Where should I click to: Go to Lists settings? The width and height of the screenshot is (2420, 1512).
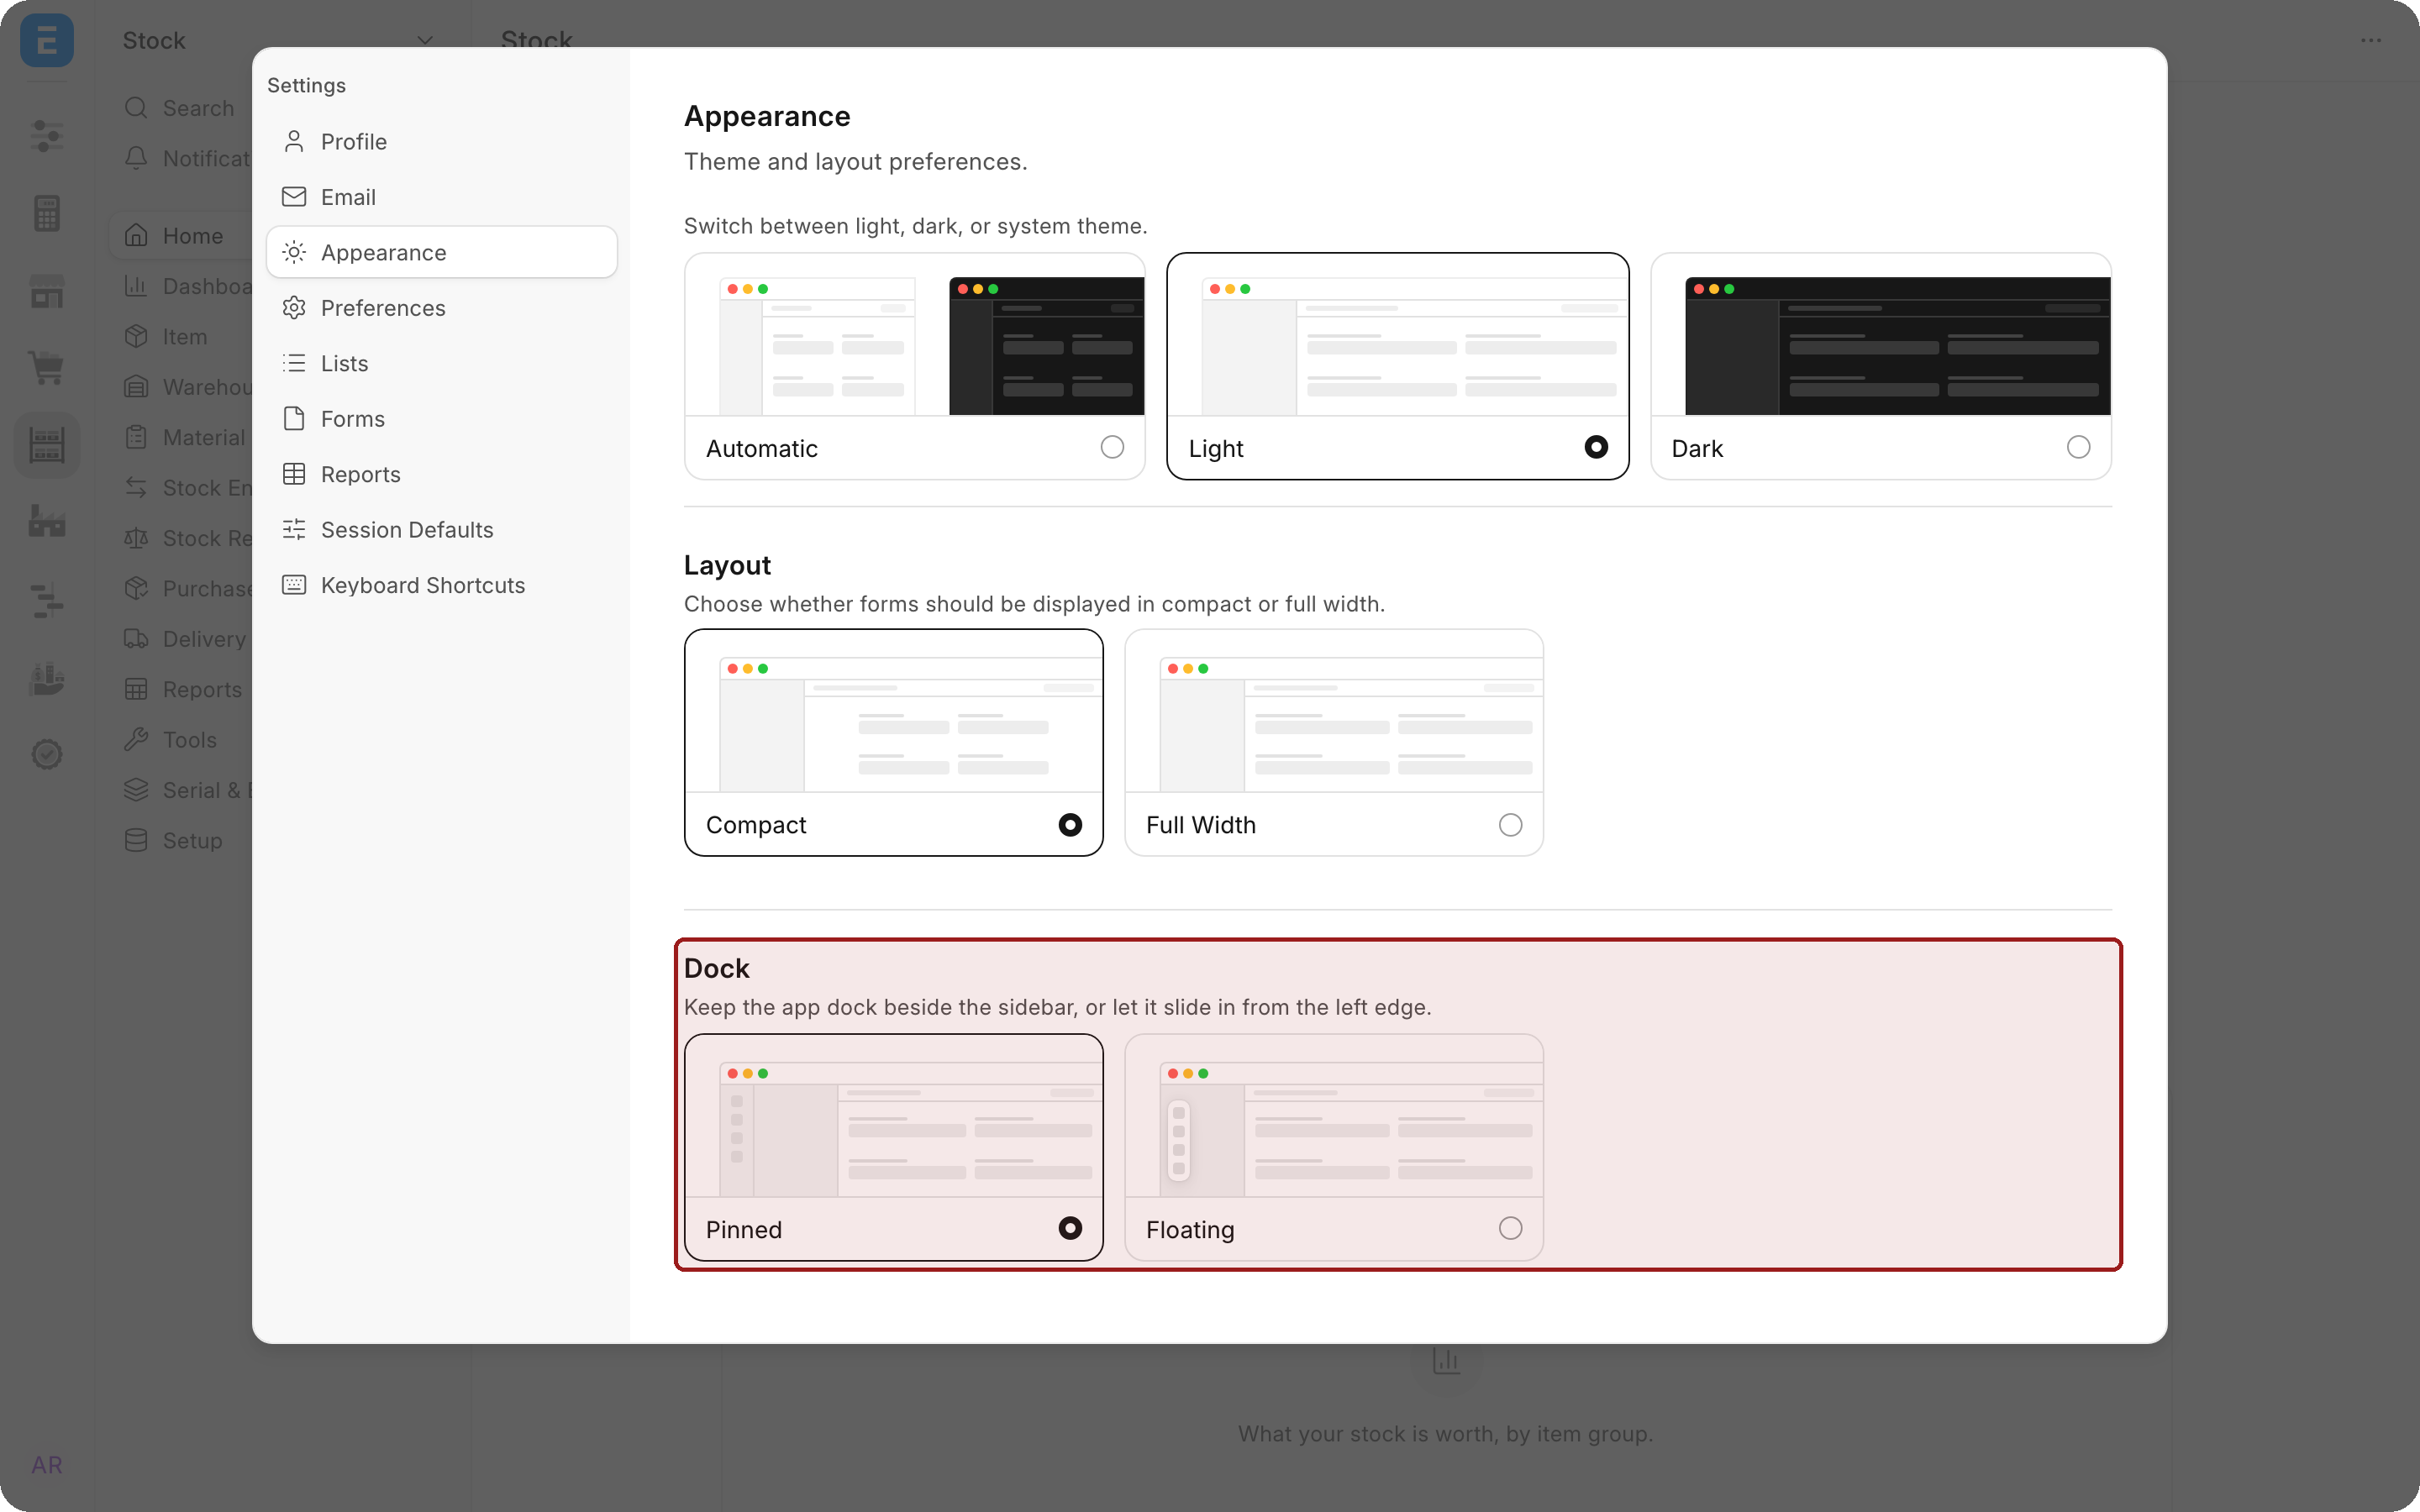pyautogui.click(x=441, y=363)
